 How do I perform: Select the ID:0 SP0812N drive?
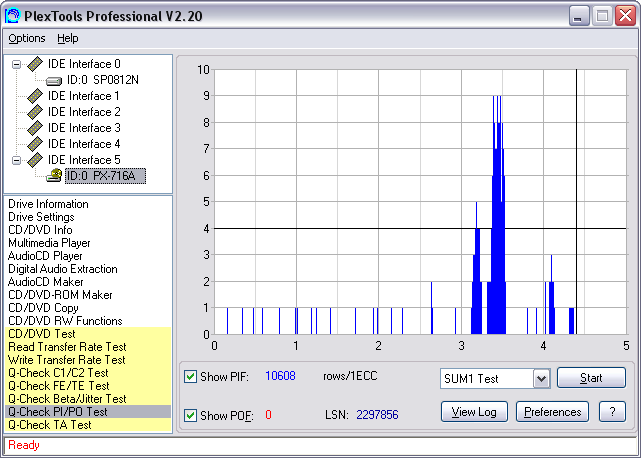click(x=103, y=80)
